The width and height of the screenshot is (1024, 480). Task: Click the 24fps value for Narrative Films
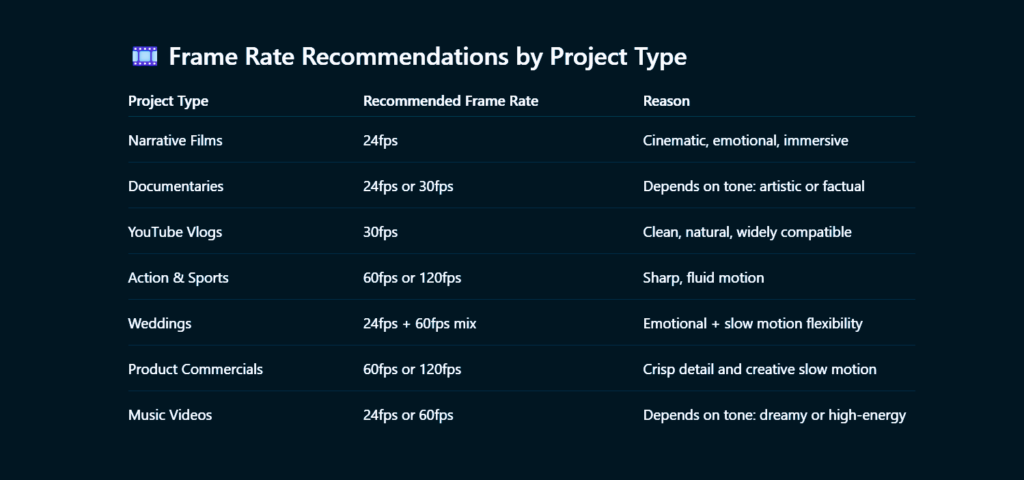[x=380, y=140]
